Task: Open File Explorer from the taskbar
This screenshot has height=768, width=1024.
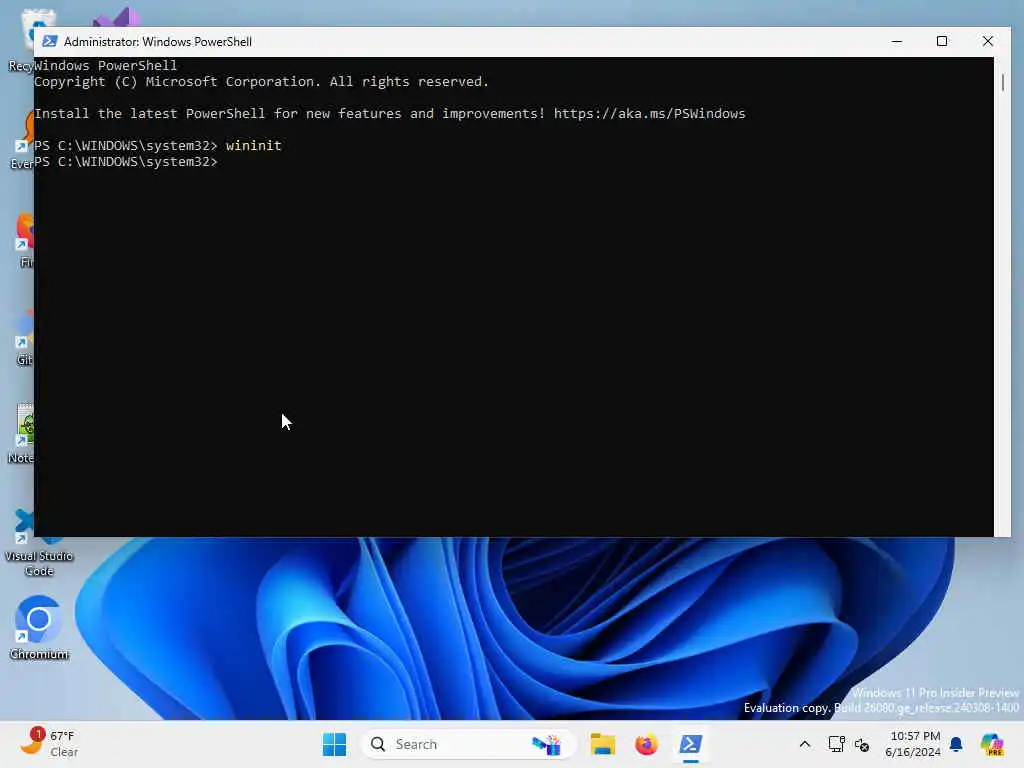Action: point(602,744)
